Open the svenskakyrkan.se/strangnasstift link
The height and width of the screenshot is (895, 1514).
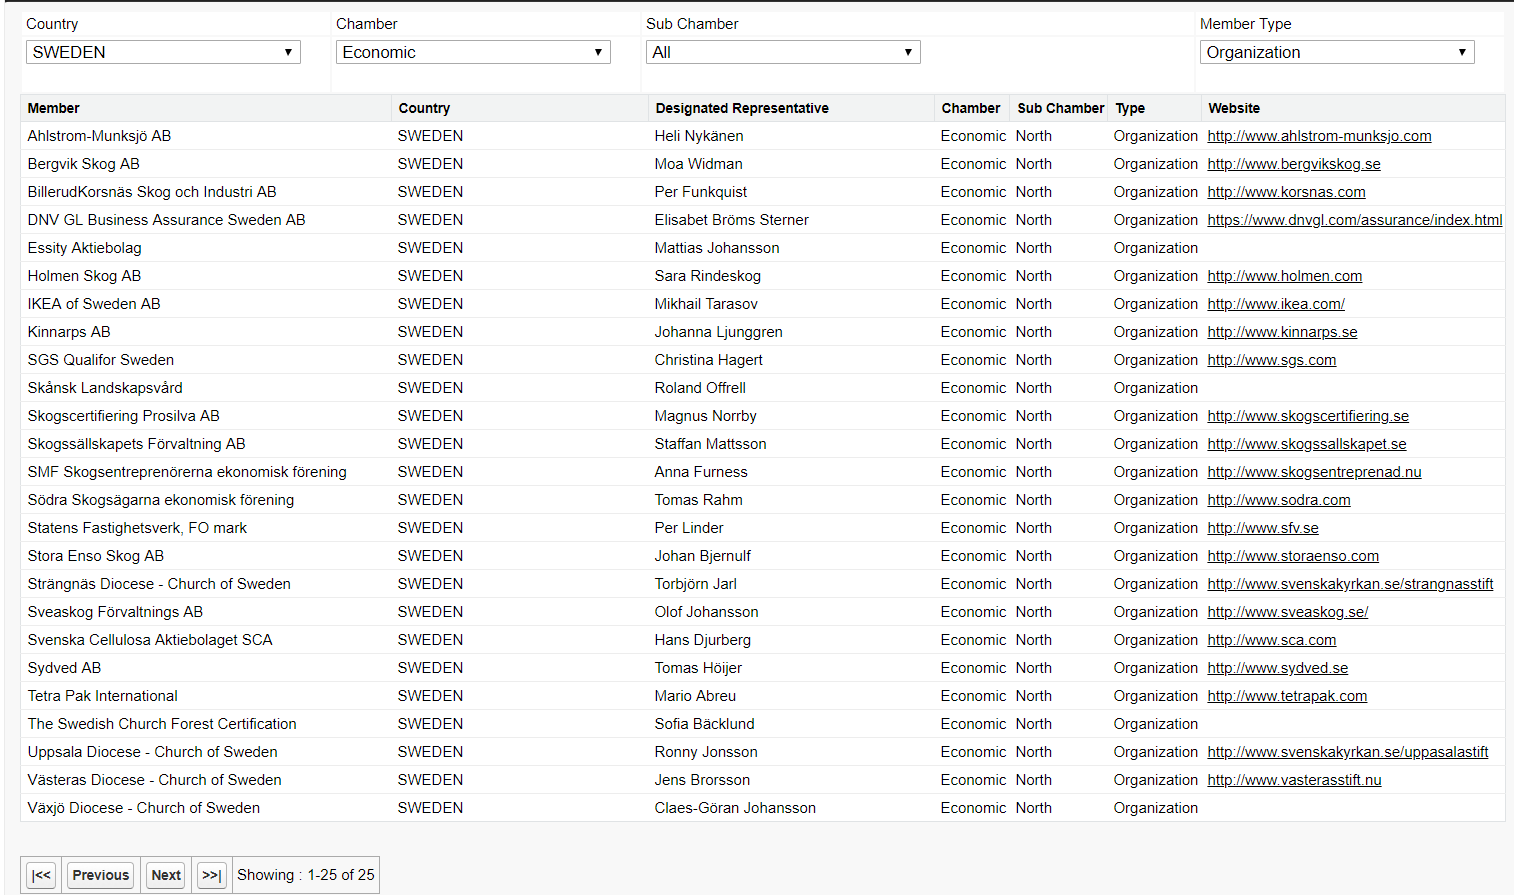click(x=1350, y=584)
